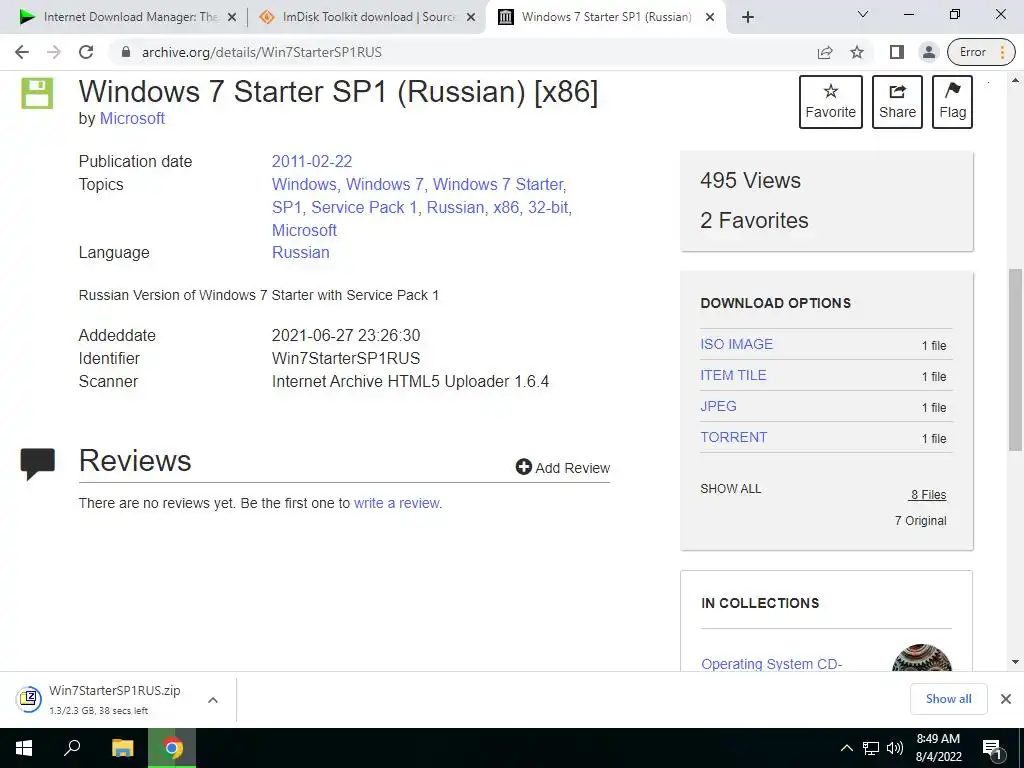
Task: Click the Windows topic link
Action: click(x=304, y=184)
